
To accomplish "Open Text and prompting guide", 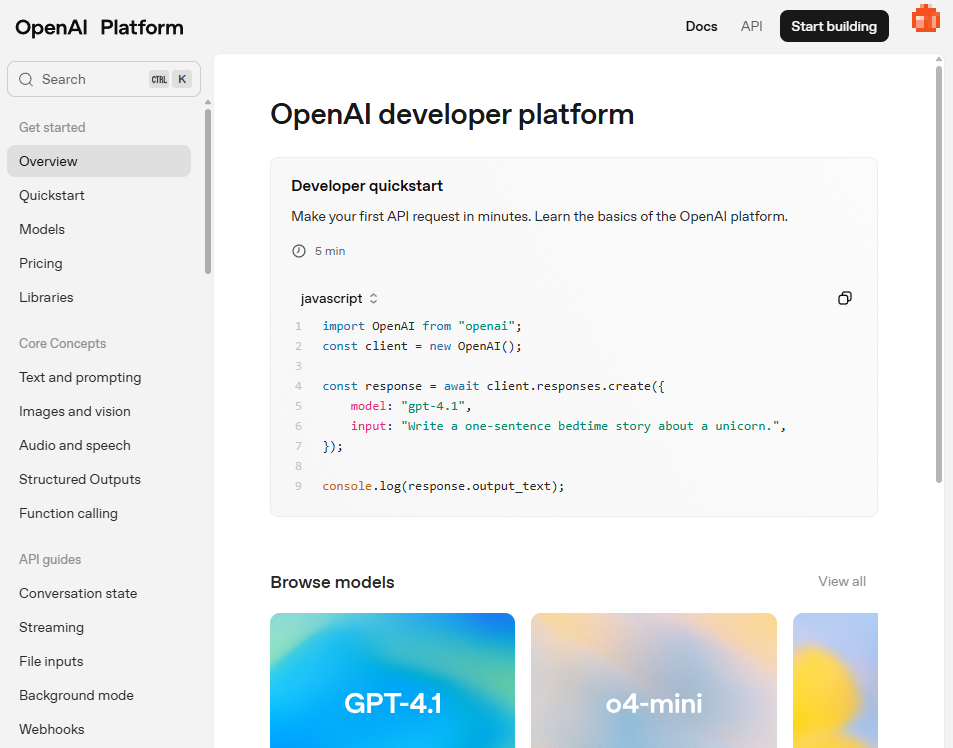I will coord(80,377).
